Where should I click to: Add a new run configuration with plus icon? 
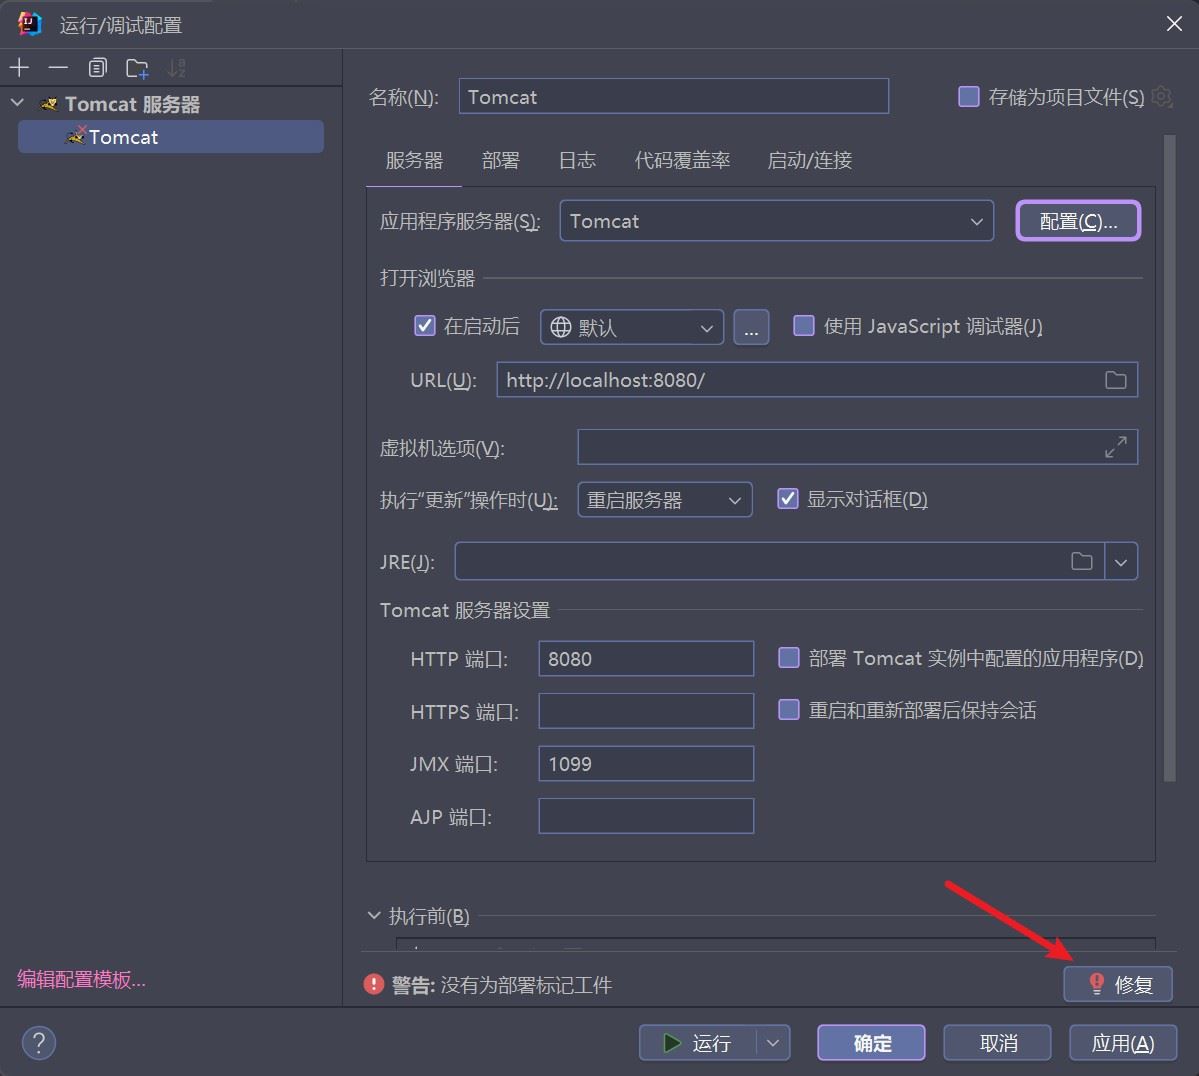click(x=19, y=68)
